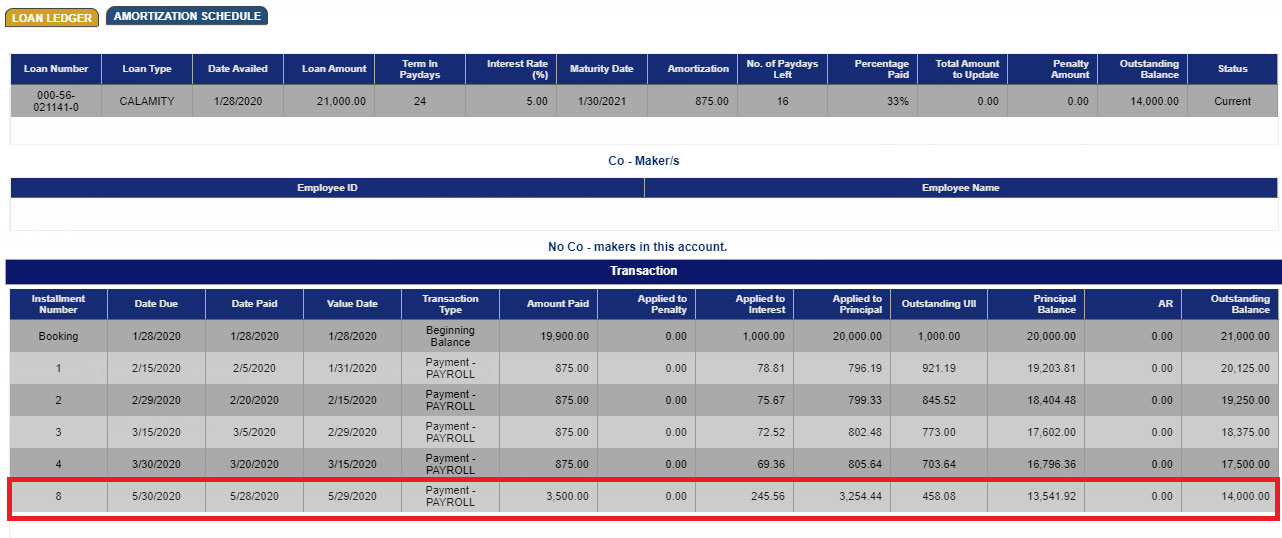Screen dimensions: 1282x538
Task: Click installment 3 due date 3/15/2020
Action: pyautogui.click(x=157, y=432)
